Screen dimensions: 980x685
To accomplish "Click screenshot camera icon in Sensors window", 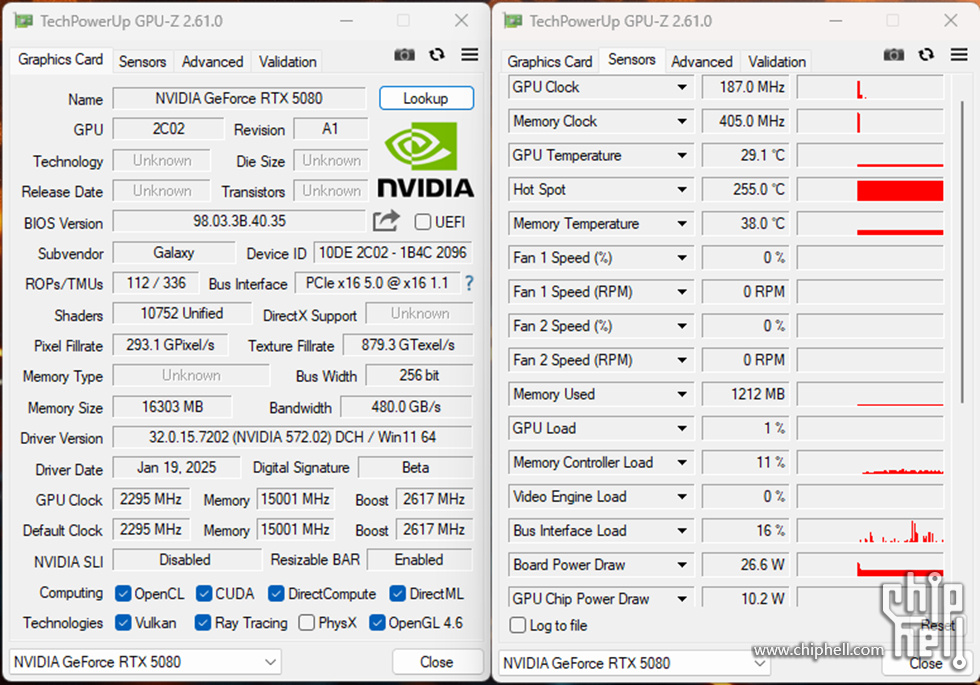I will click(894, 55).
